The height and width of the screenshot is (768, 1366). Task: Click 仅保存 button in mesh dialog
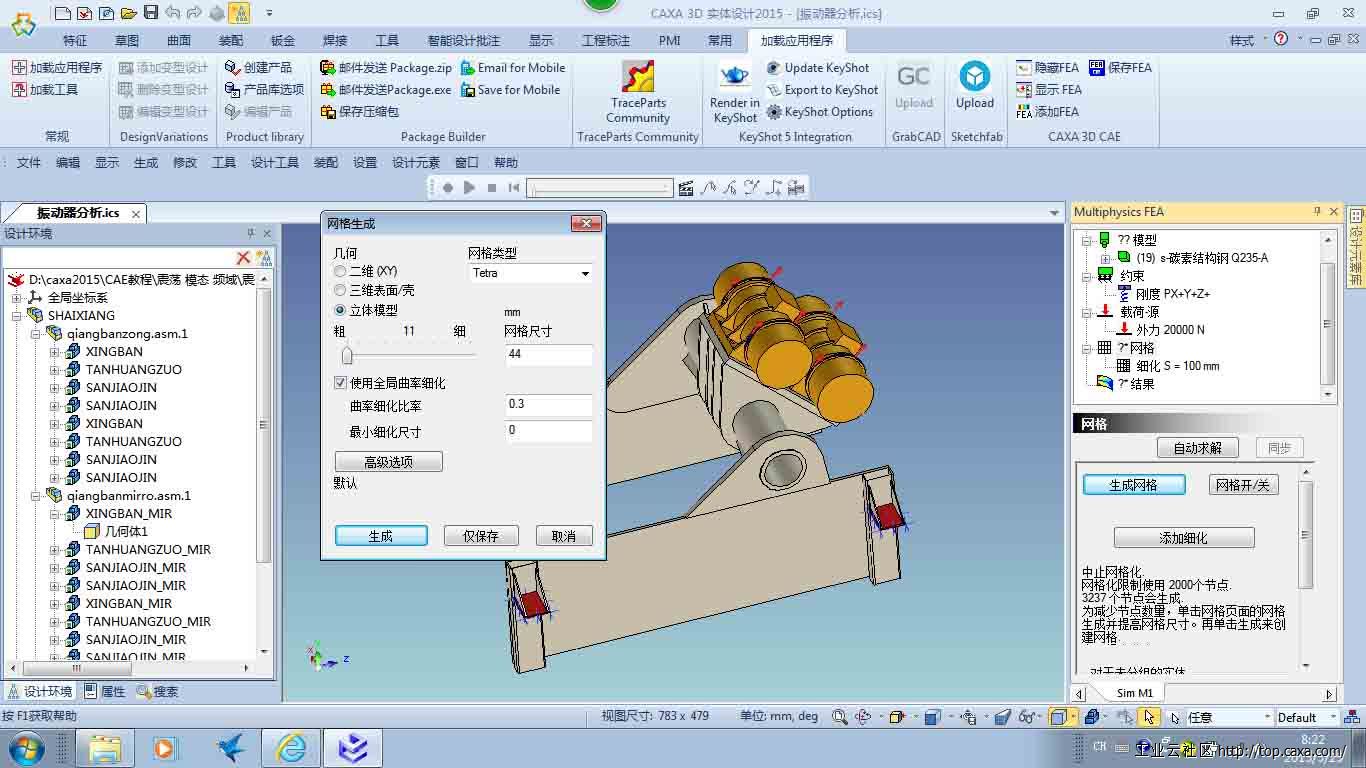click(481, 536)
